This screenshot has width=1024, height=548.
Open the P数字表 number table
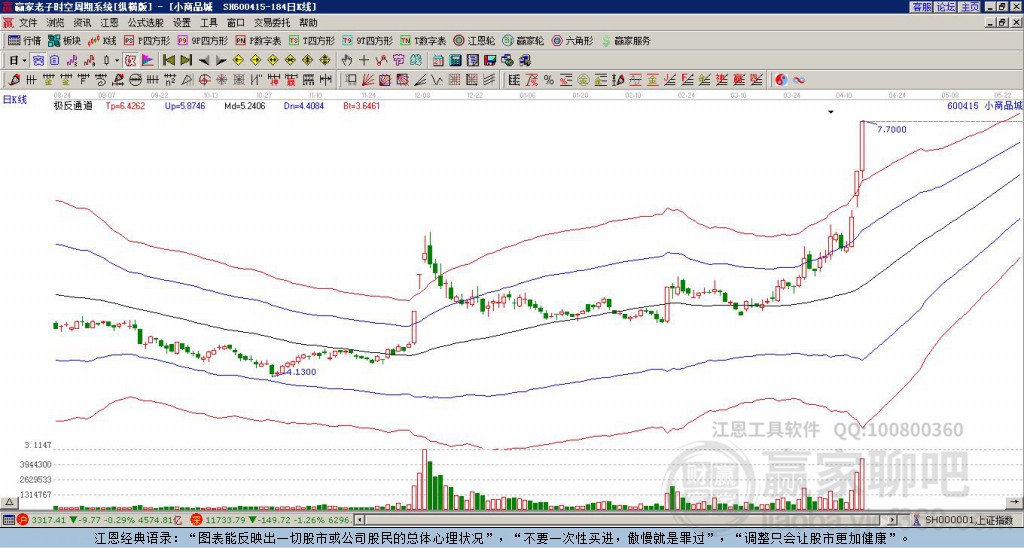259,40
